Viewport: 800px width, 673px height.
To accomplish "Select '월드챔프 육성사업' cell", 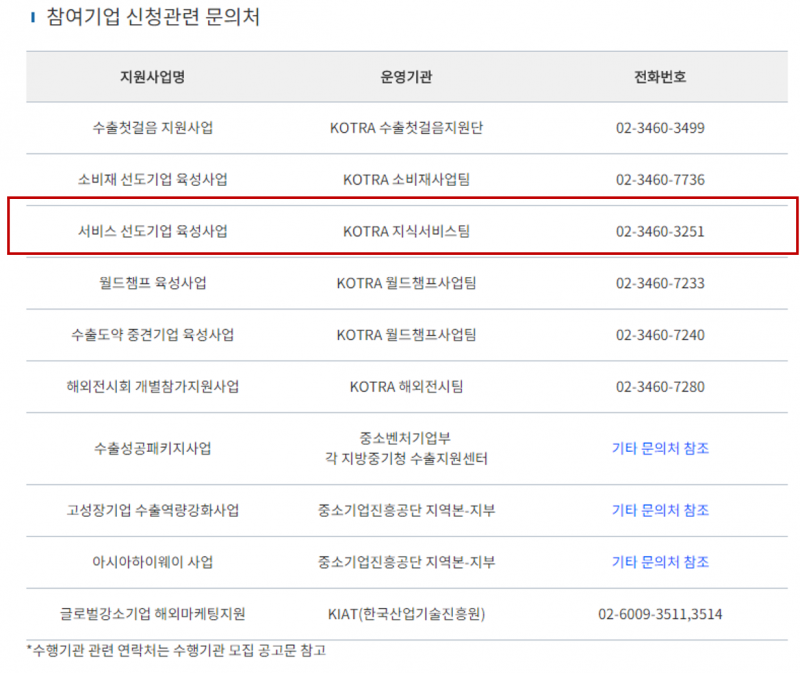I will (153, 283).
